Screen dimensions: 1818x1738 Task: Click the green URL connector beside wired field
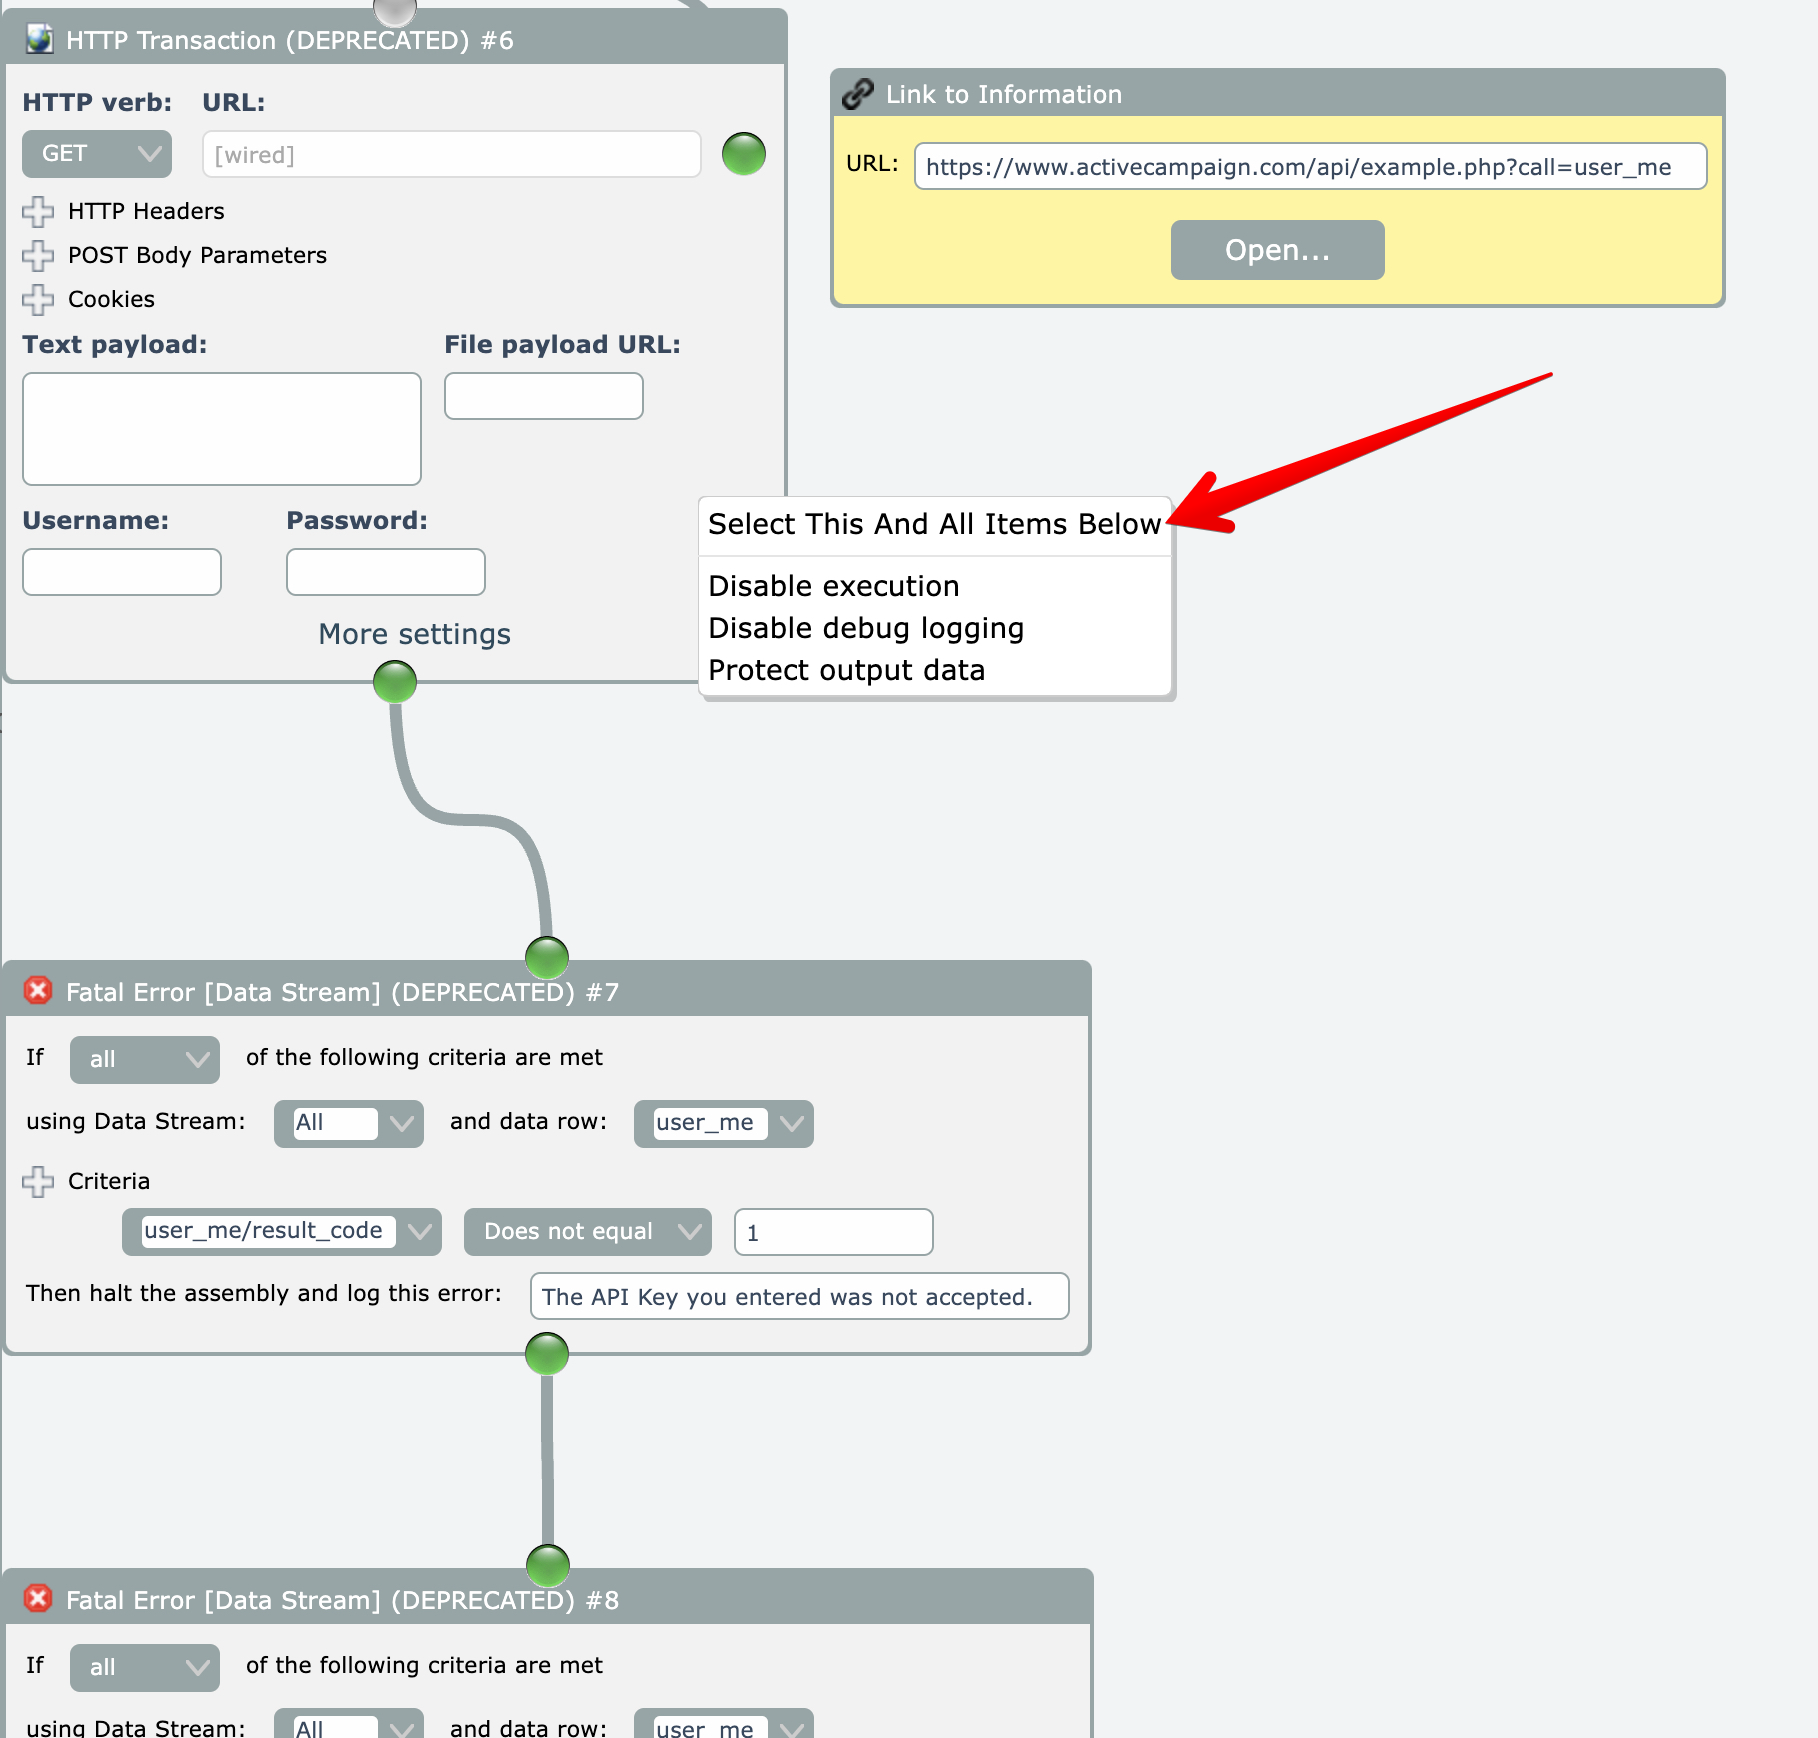click(743, 154)
